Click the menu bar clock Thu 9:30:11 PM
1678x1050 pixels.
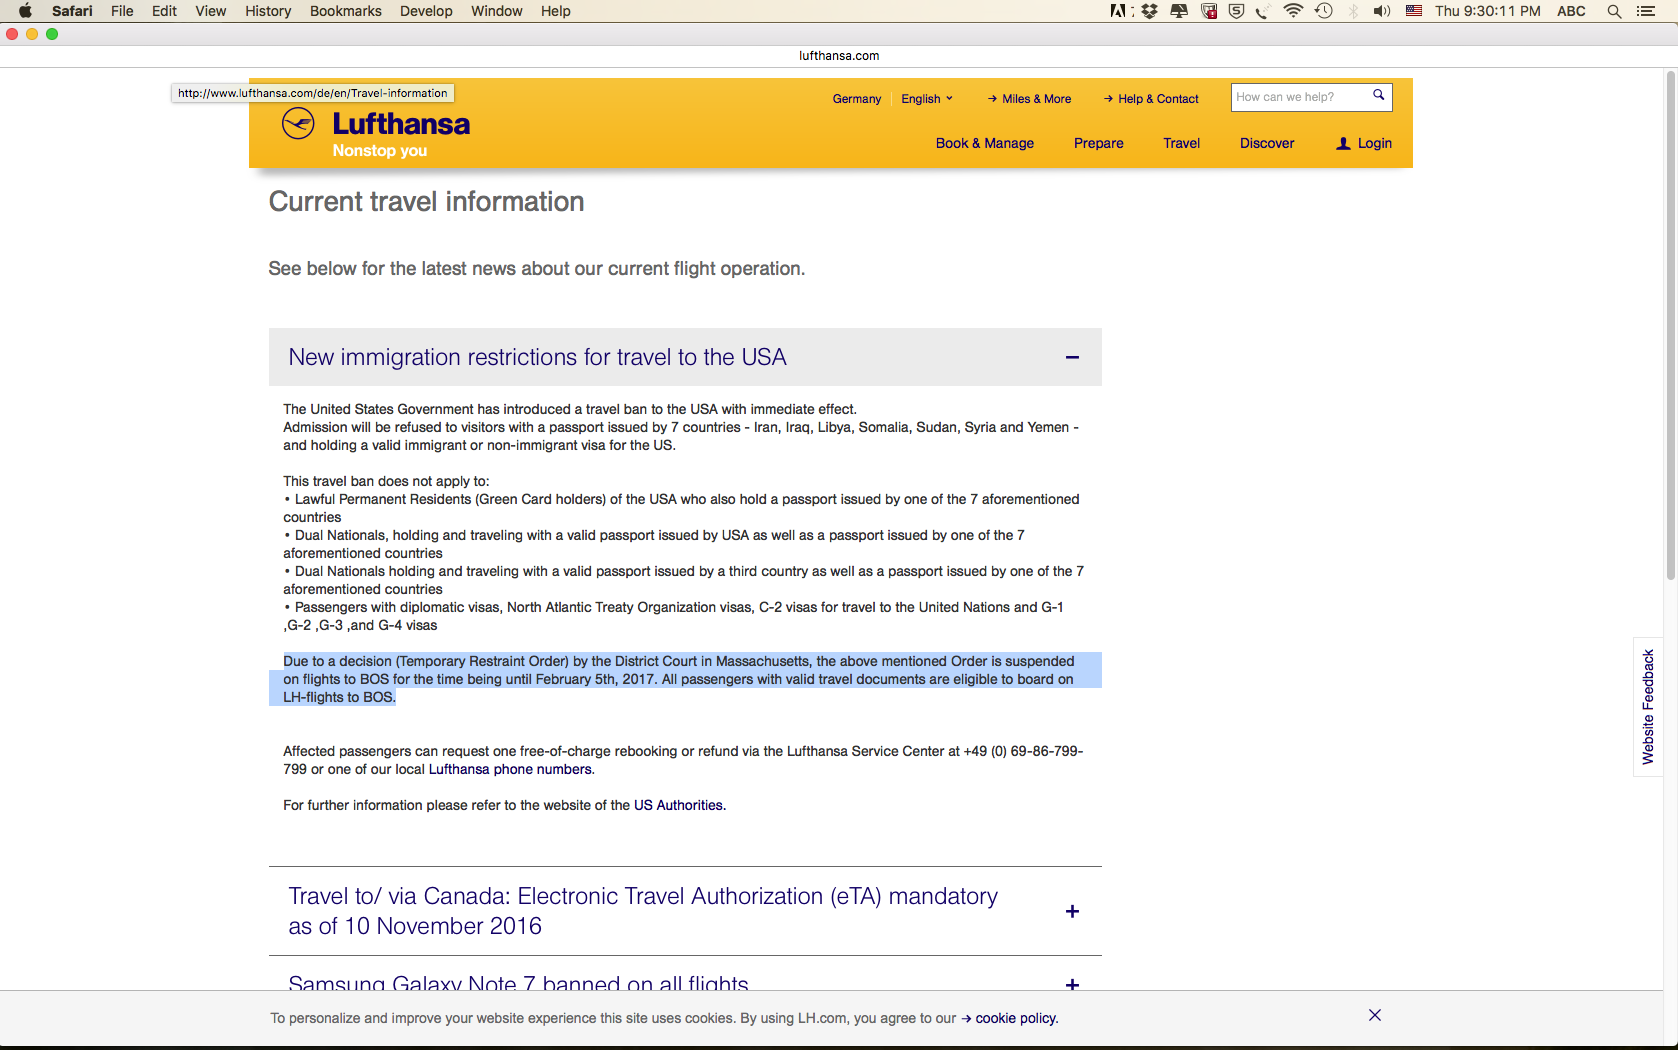1488,11
